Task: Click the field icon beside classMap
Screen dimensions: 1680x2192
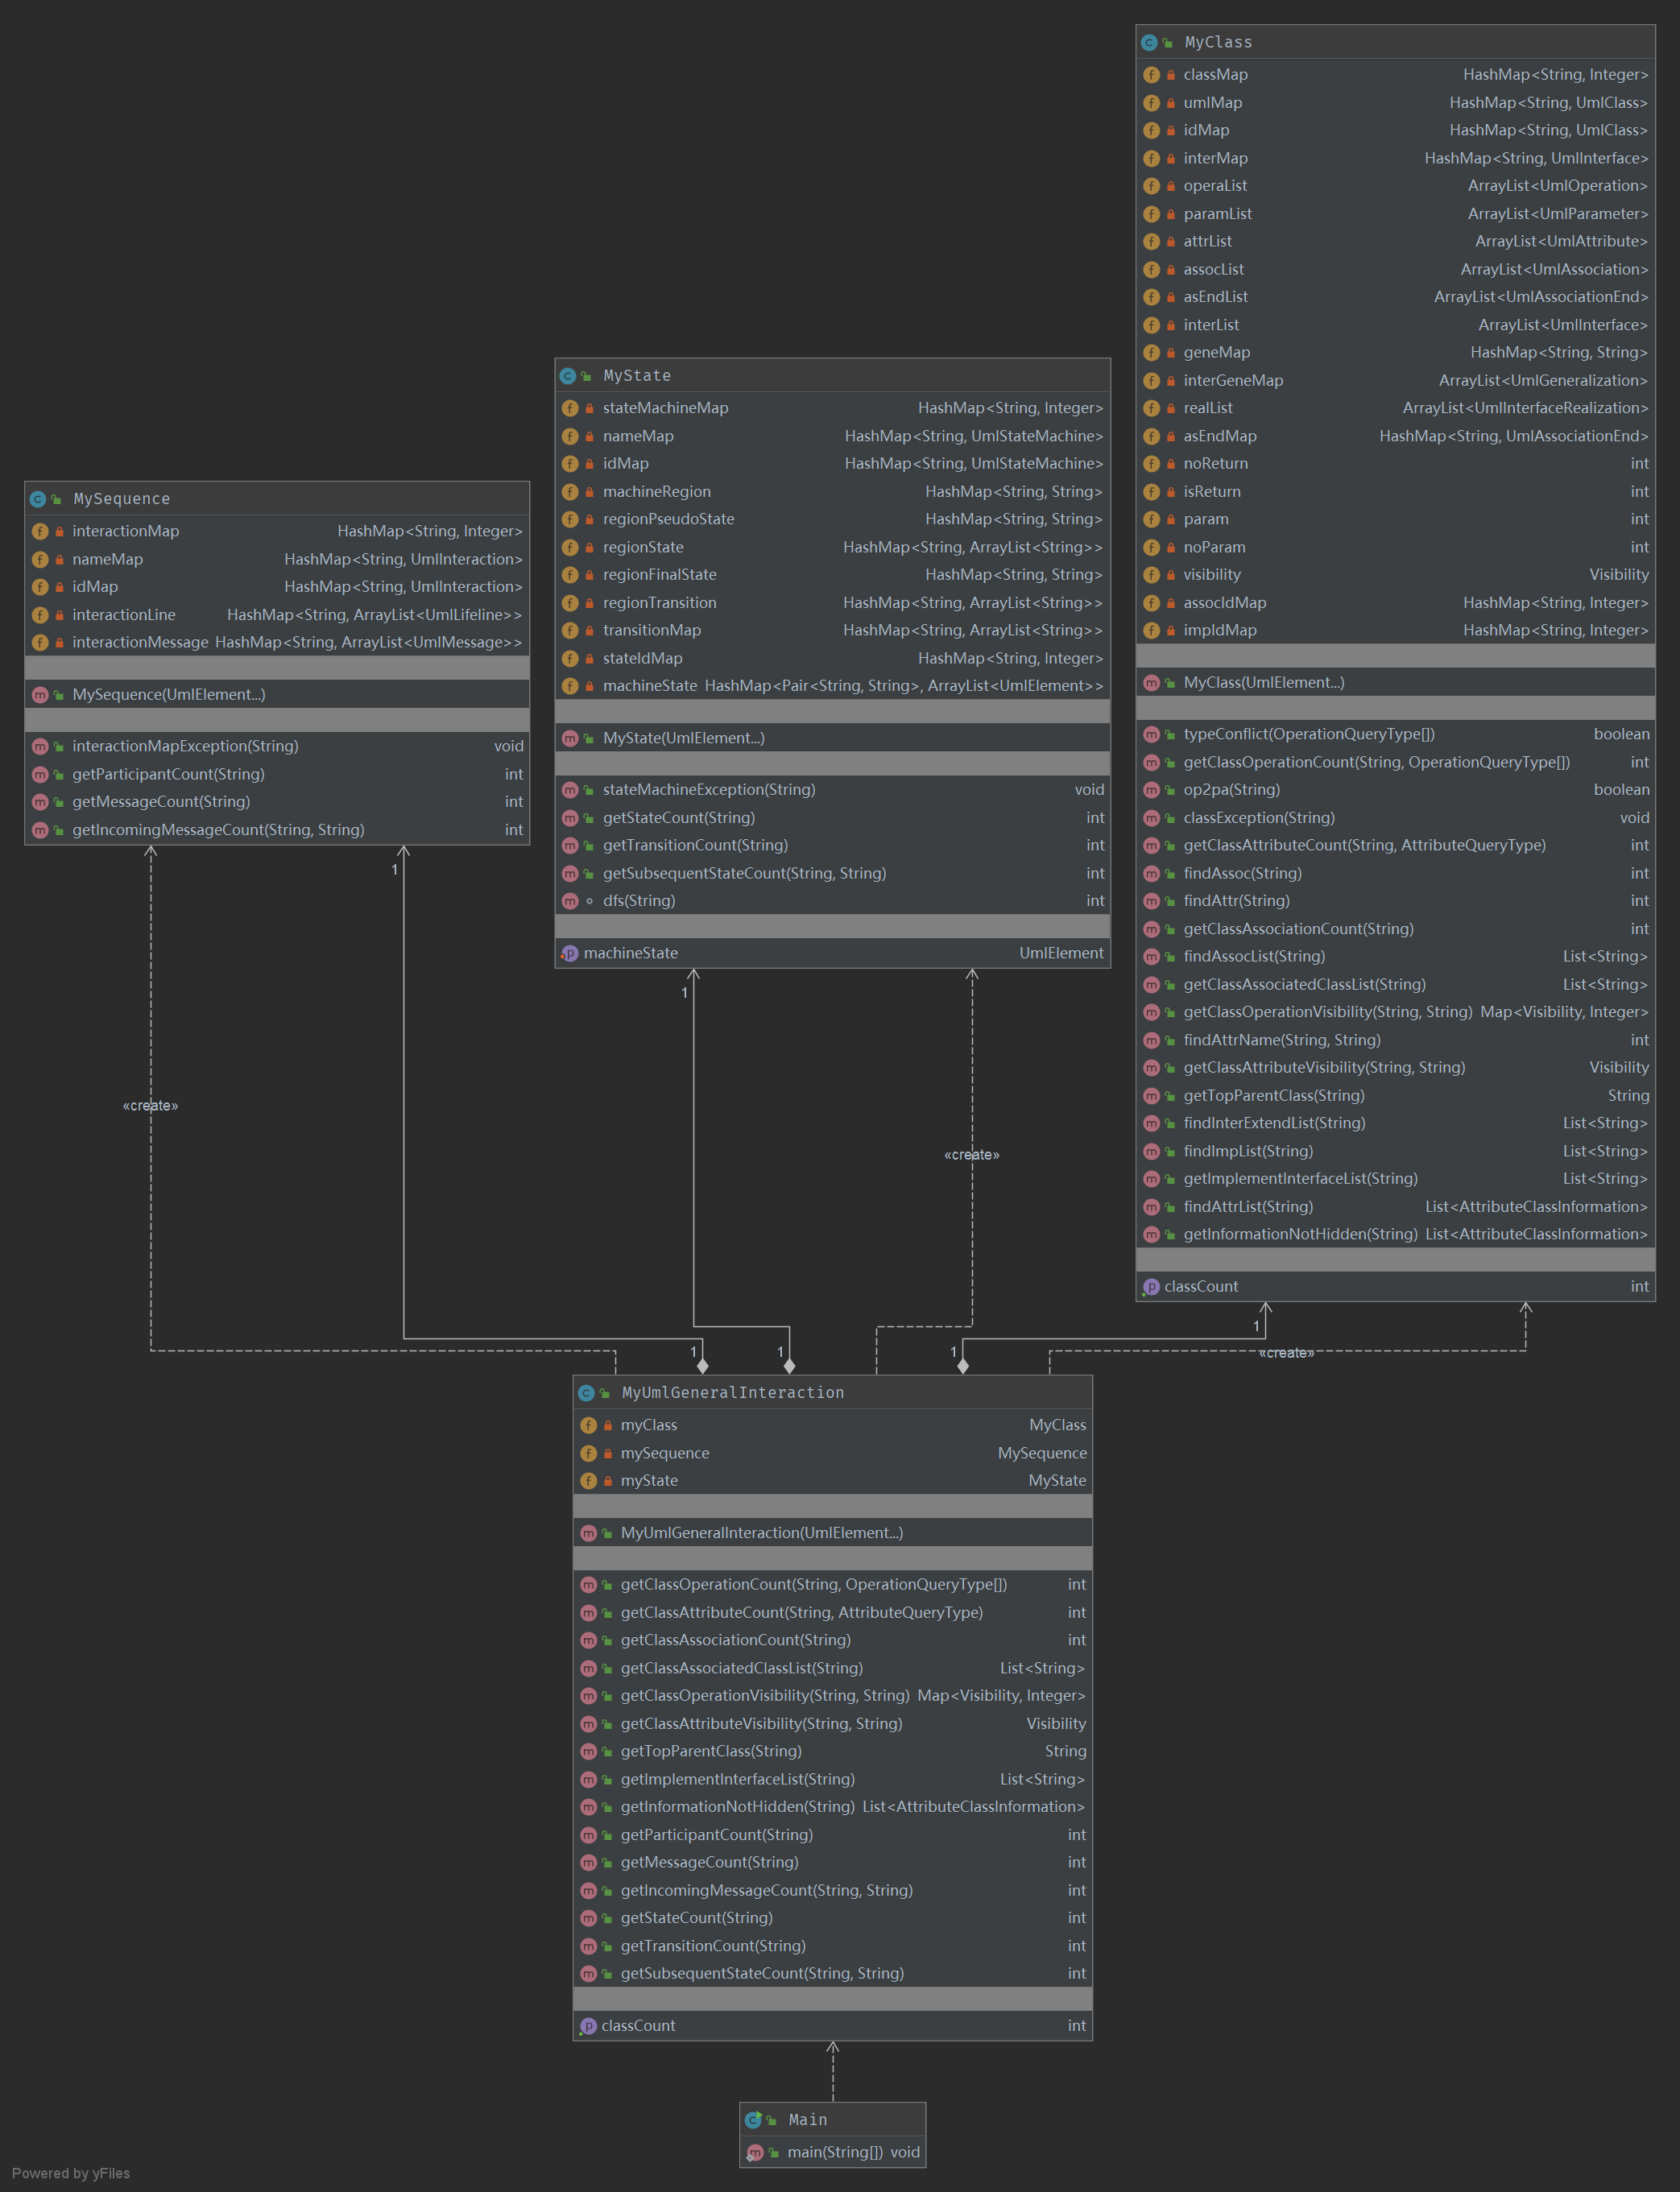Action: click(1151, 74)
